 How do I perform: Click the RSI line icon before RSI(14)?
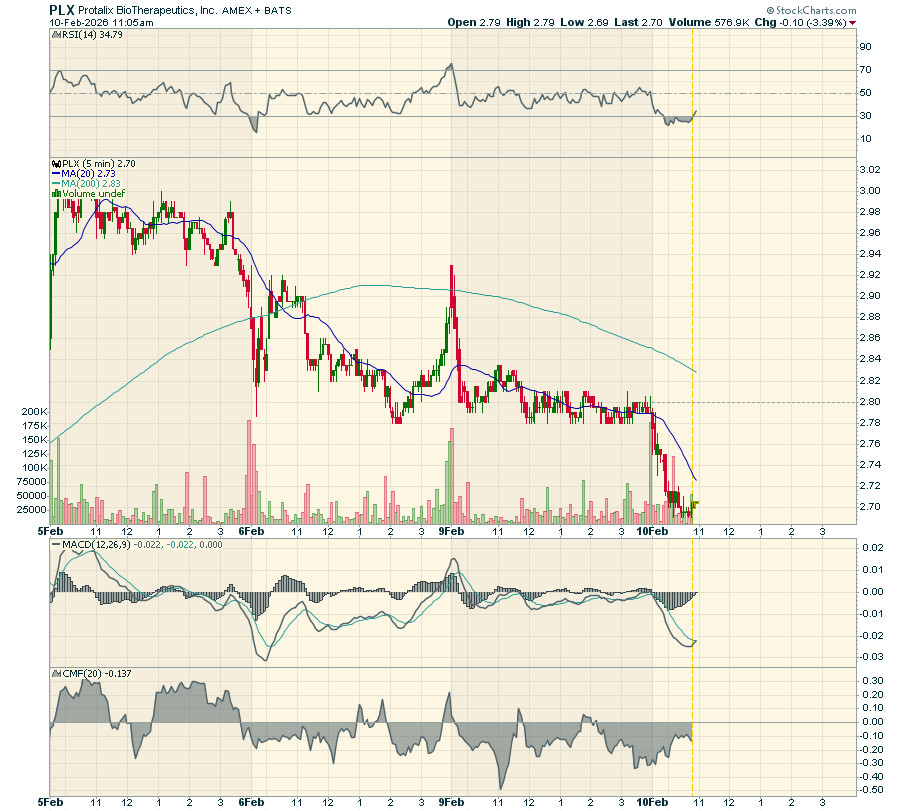pyautogui.click(x=56, y=34)
